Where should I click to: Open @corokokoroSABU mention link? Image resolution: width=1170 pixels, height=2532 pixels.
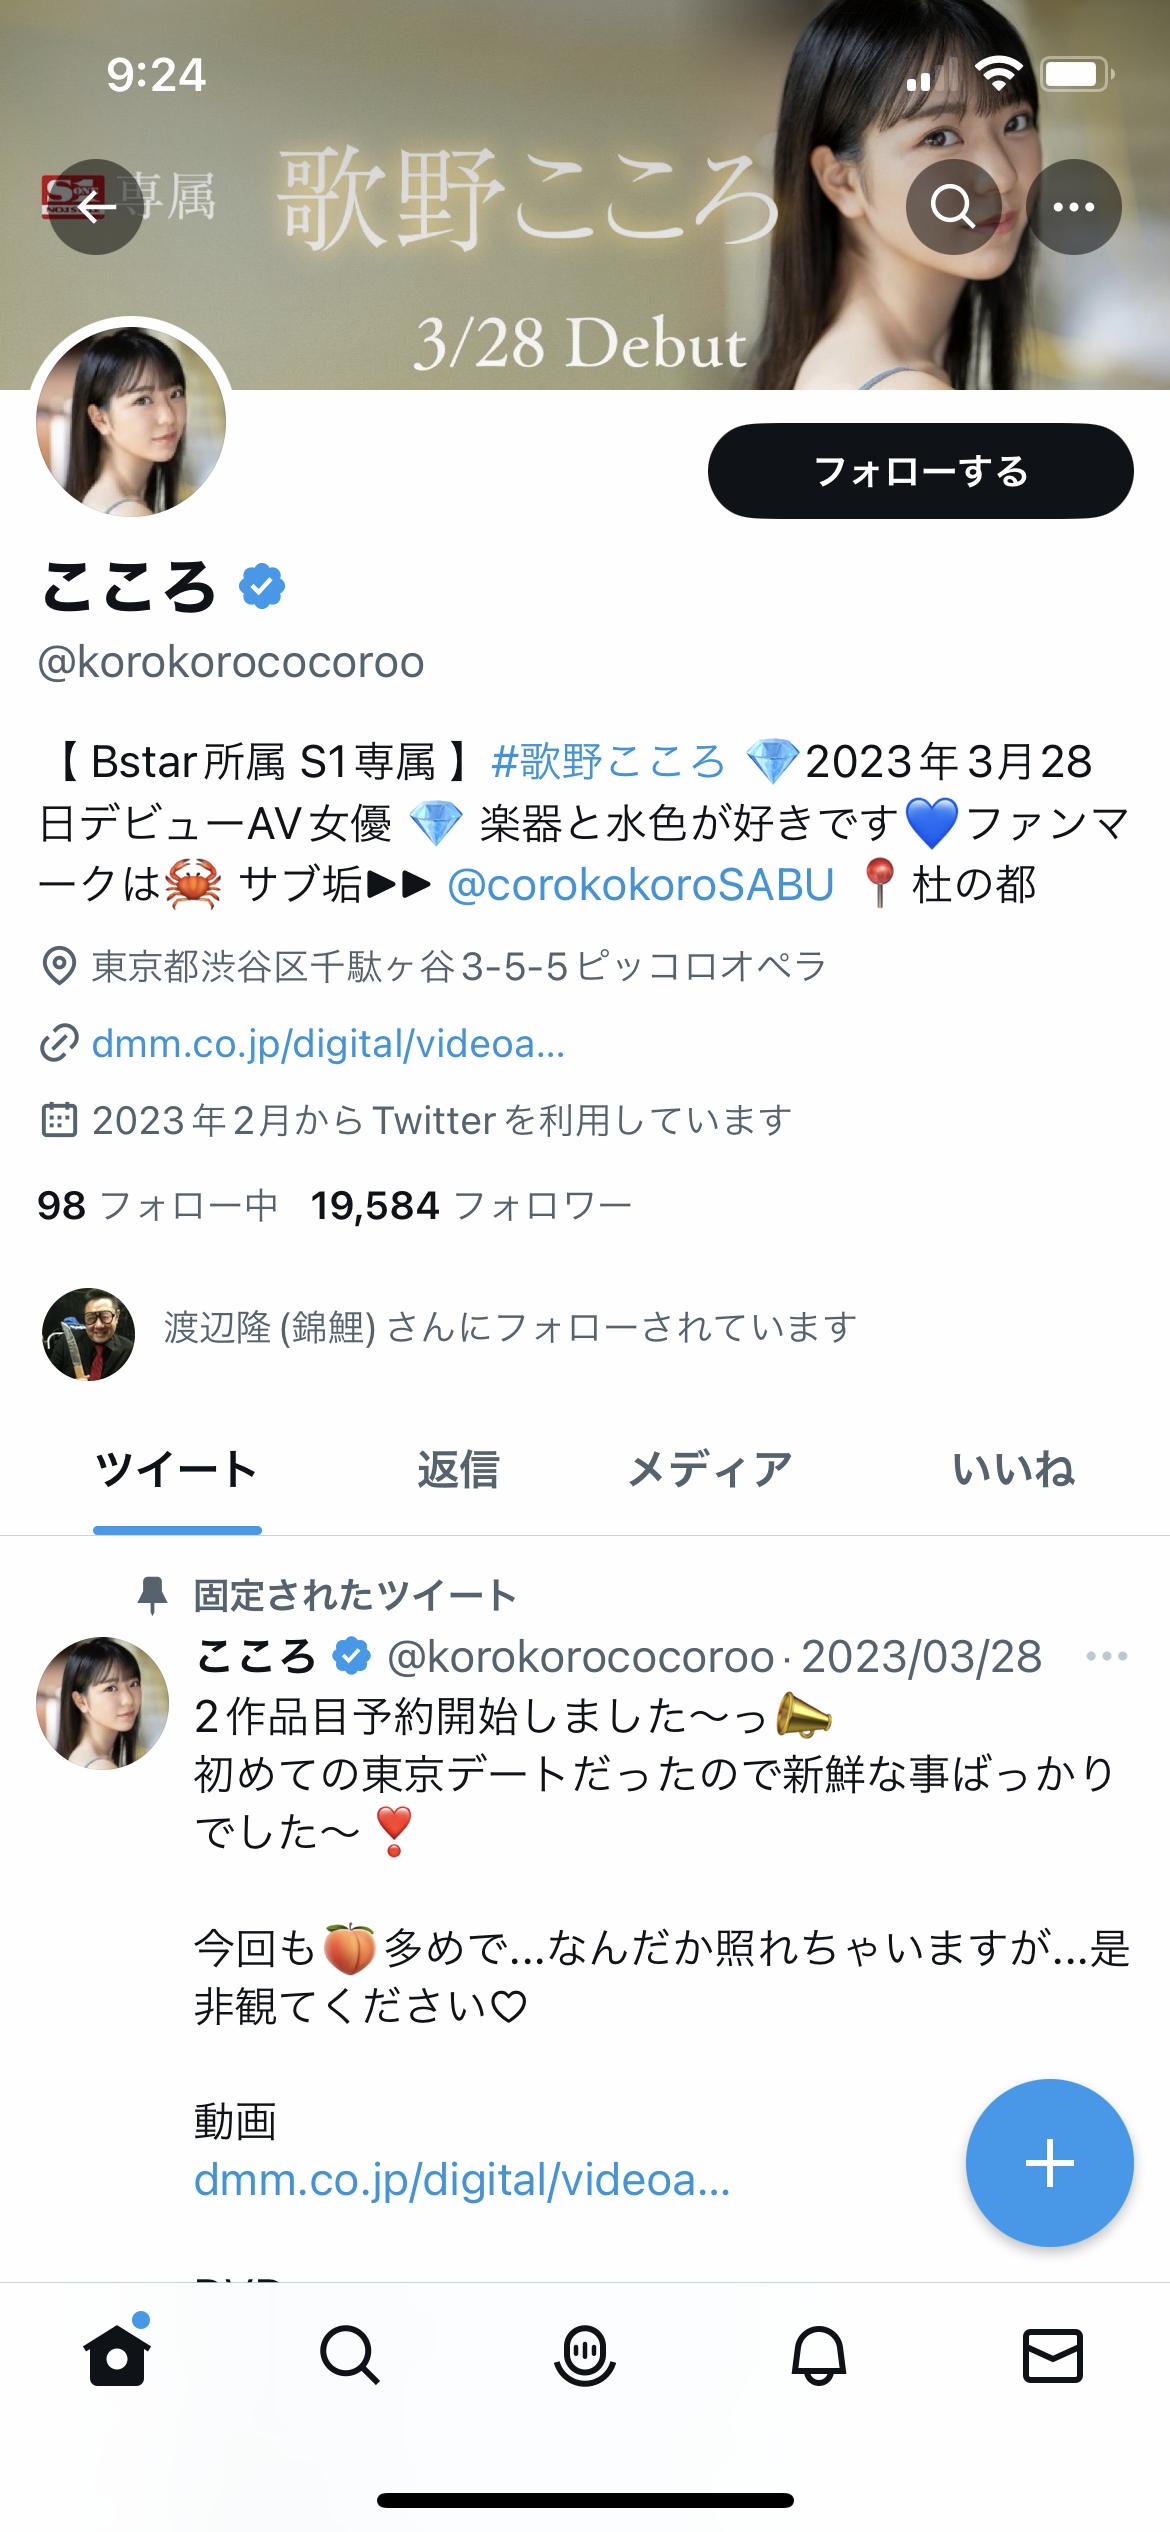click(x=640, y=885)
